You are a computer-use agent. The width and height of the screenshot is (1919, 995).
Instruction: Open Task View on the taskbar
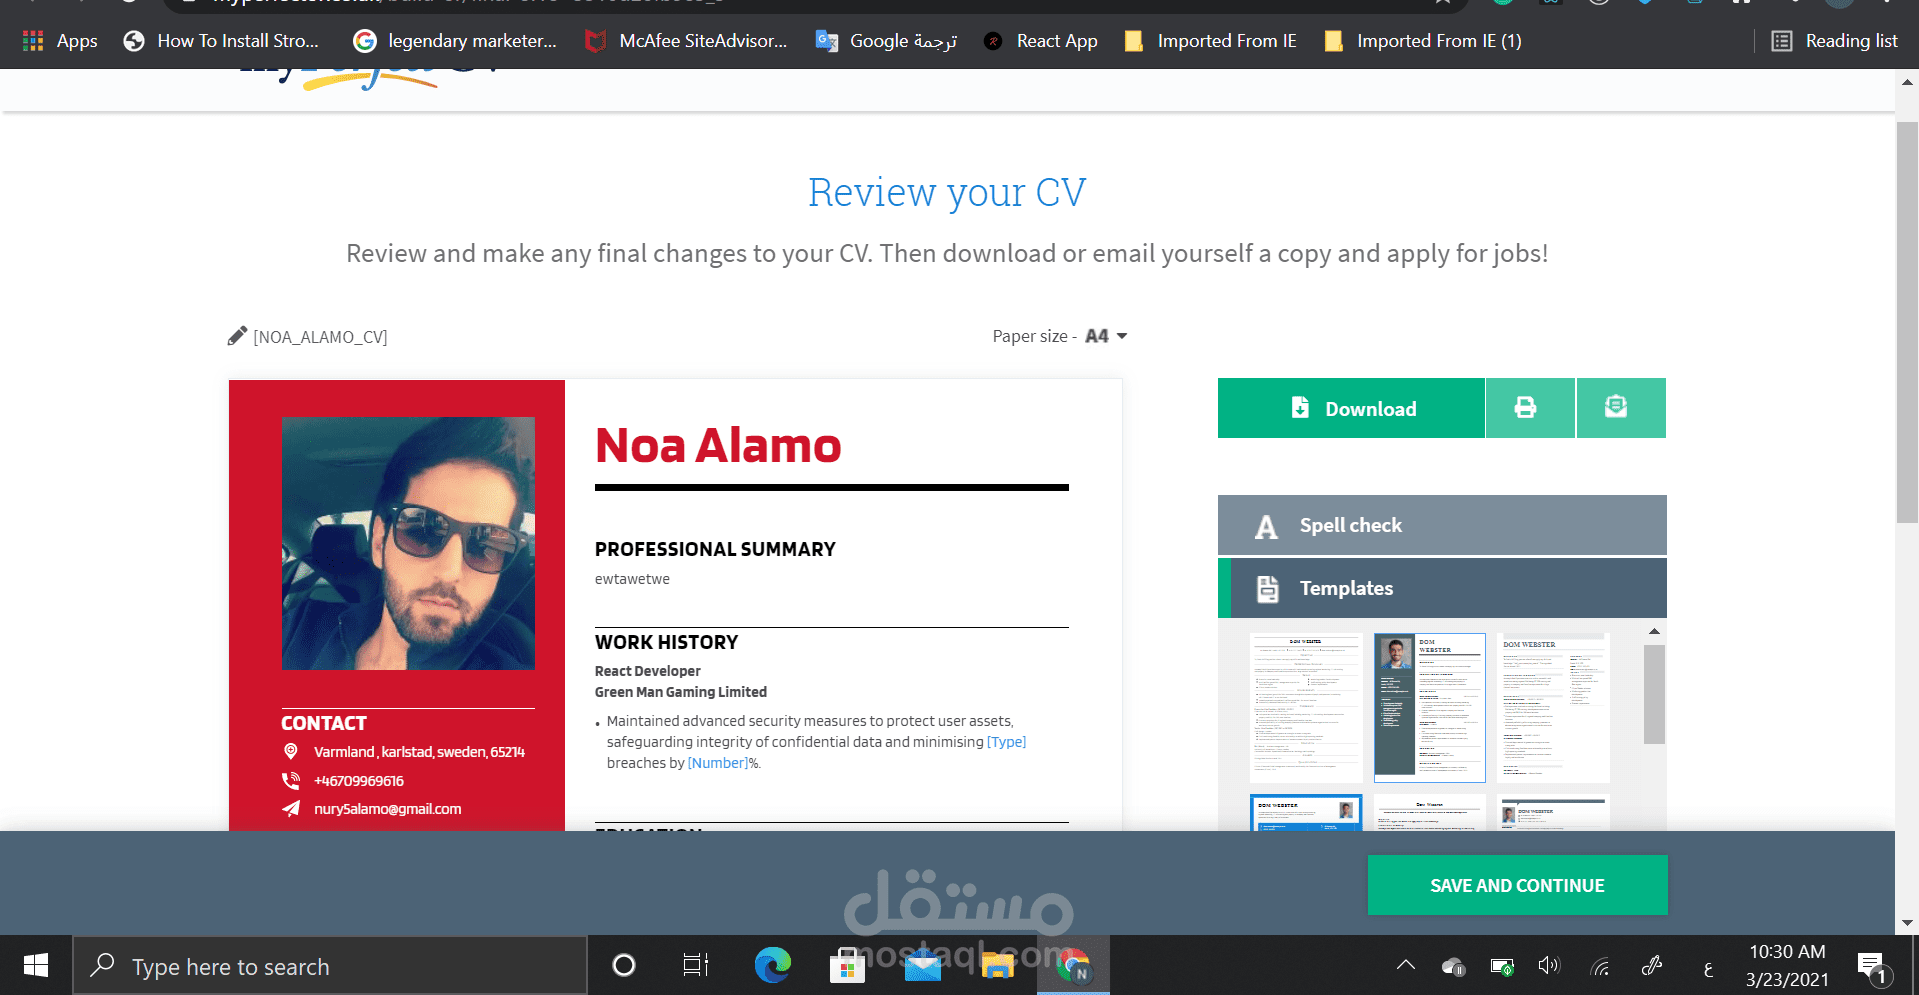(x=696, y=965)
